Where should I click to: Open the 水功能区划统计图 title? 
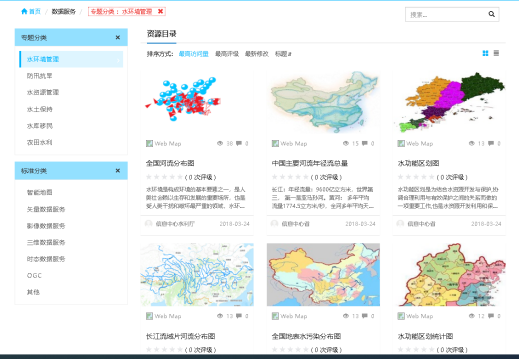click(x=425, y=336)
